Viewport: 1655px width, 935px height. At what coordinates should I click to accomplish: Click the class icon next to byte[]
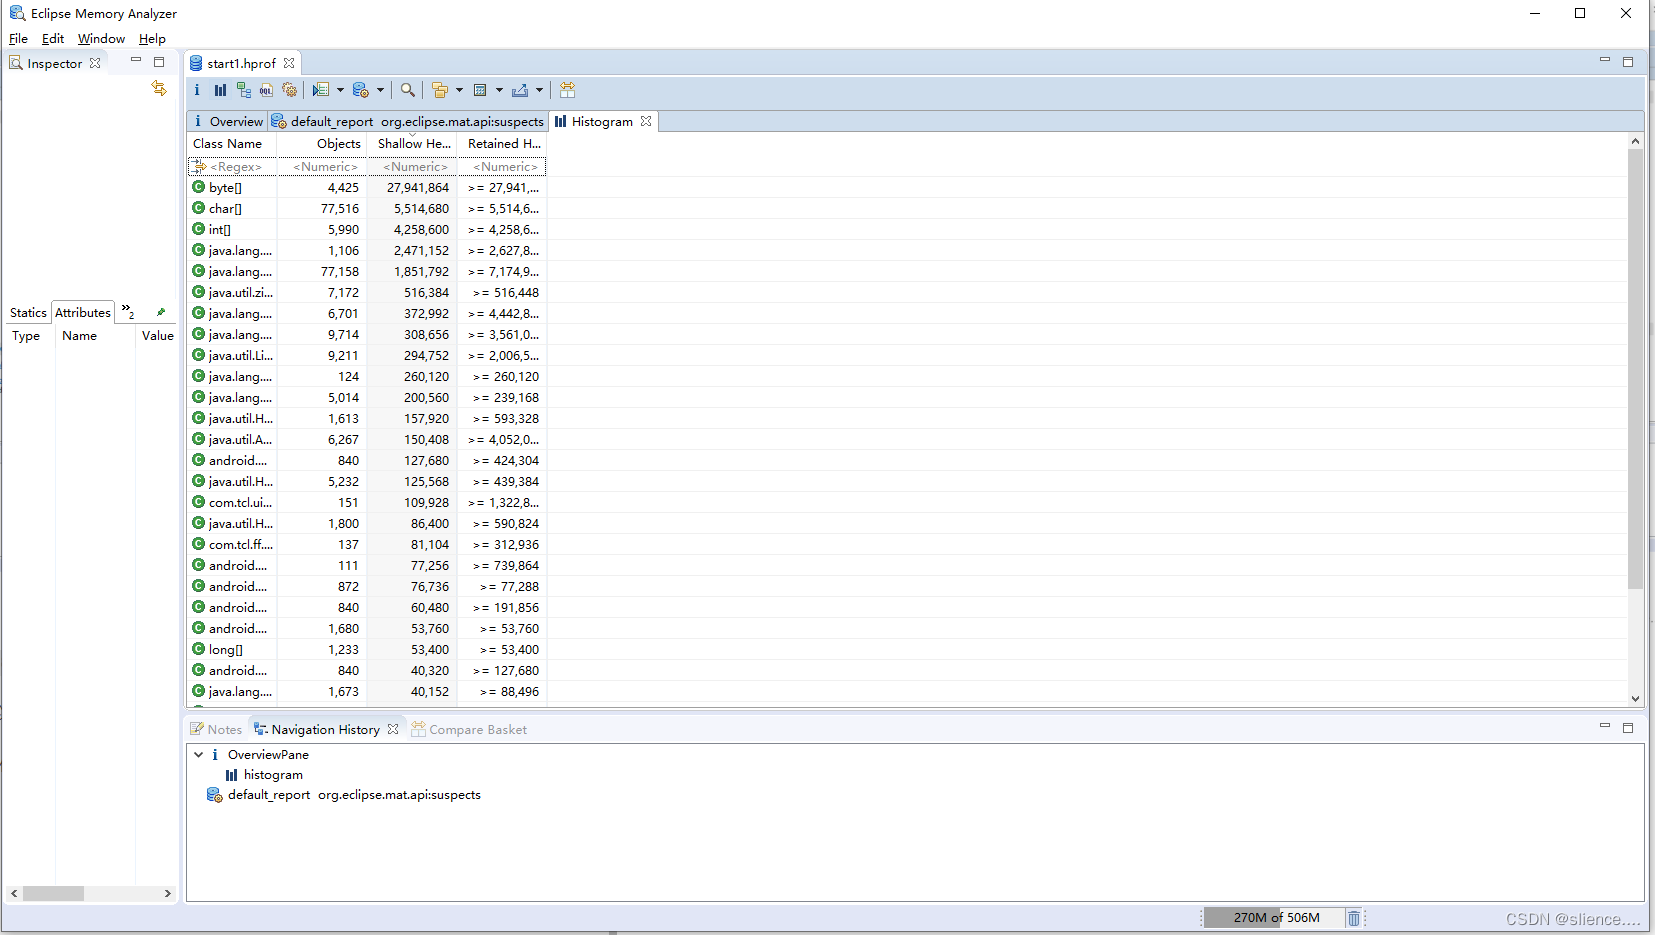pos(199,187)
